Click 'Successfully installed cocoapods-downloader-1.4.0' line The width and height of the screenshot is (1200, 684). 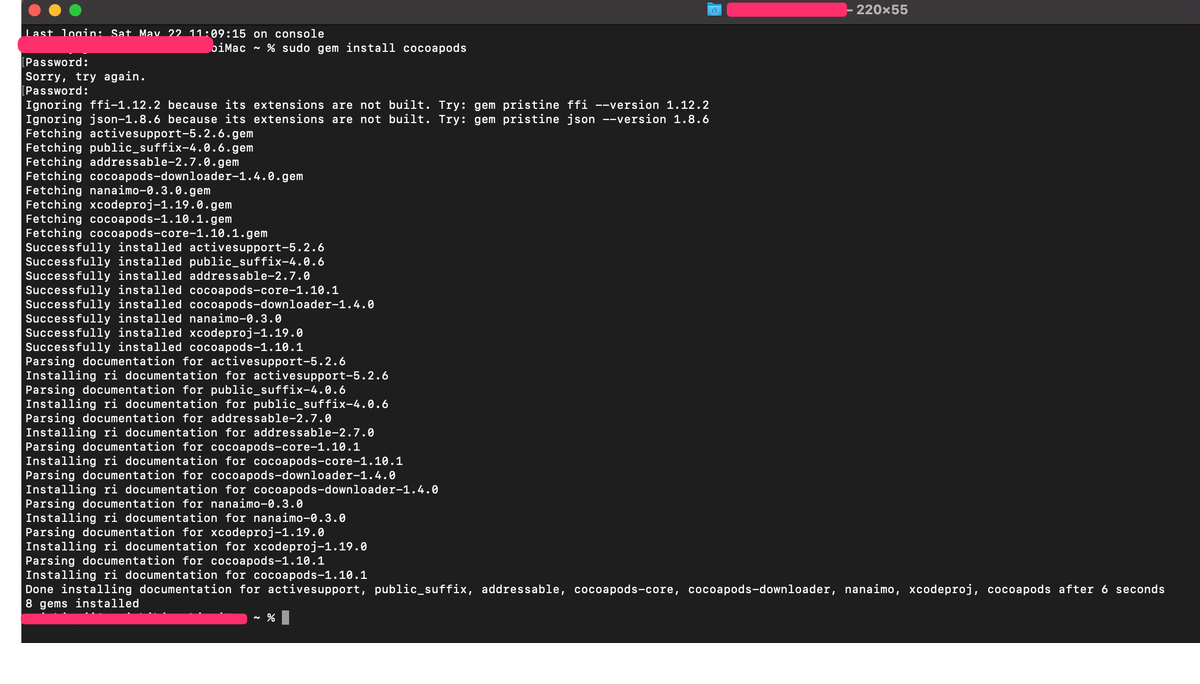[200, 304]
